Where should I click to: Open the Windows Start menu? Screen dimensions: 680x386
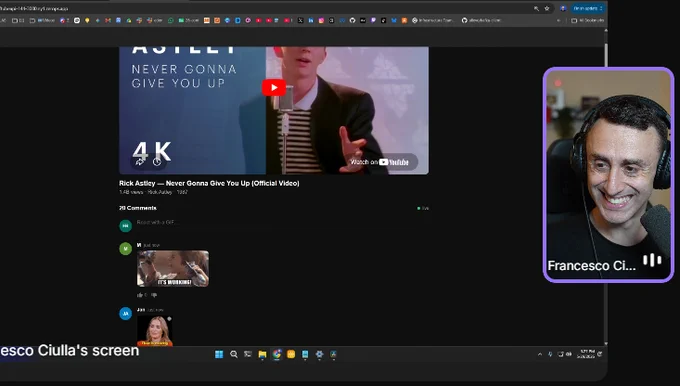pyautogui.click(x=219, y=354)
